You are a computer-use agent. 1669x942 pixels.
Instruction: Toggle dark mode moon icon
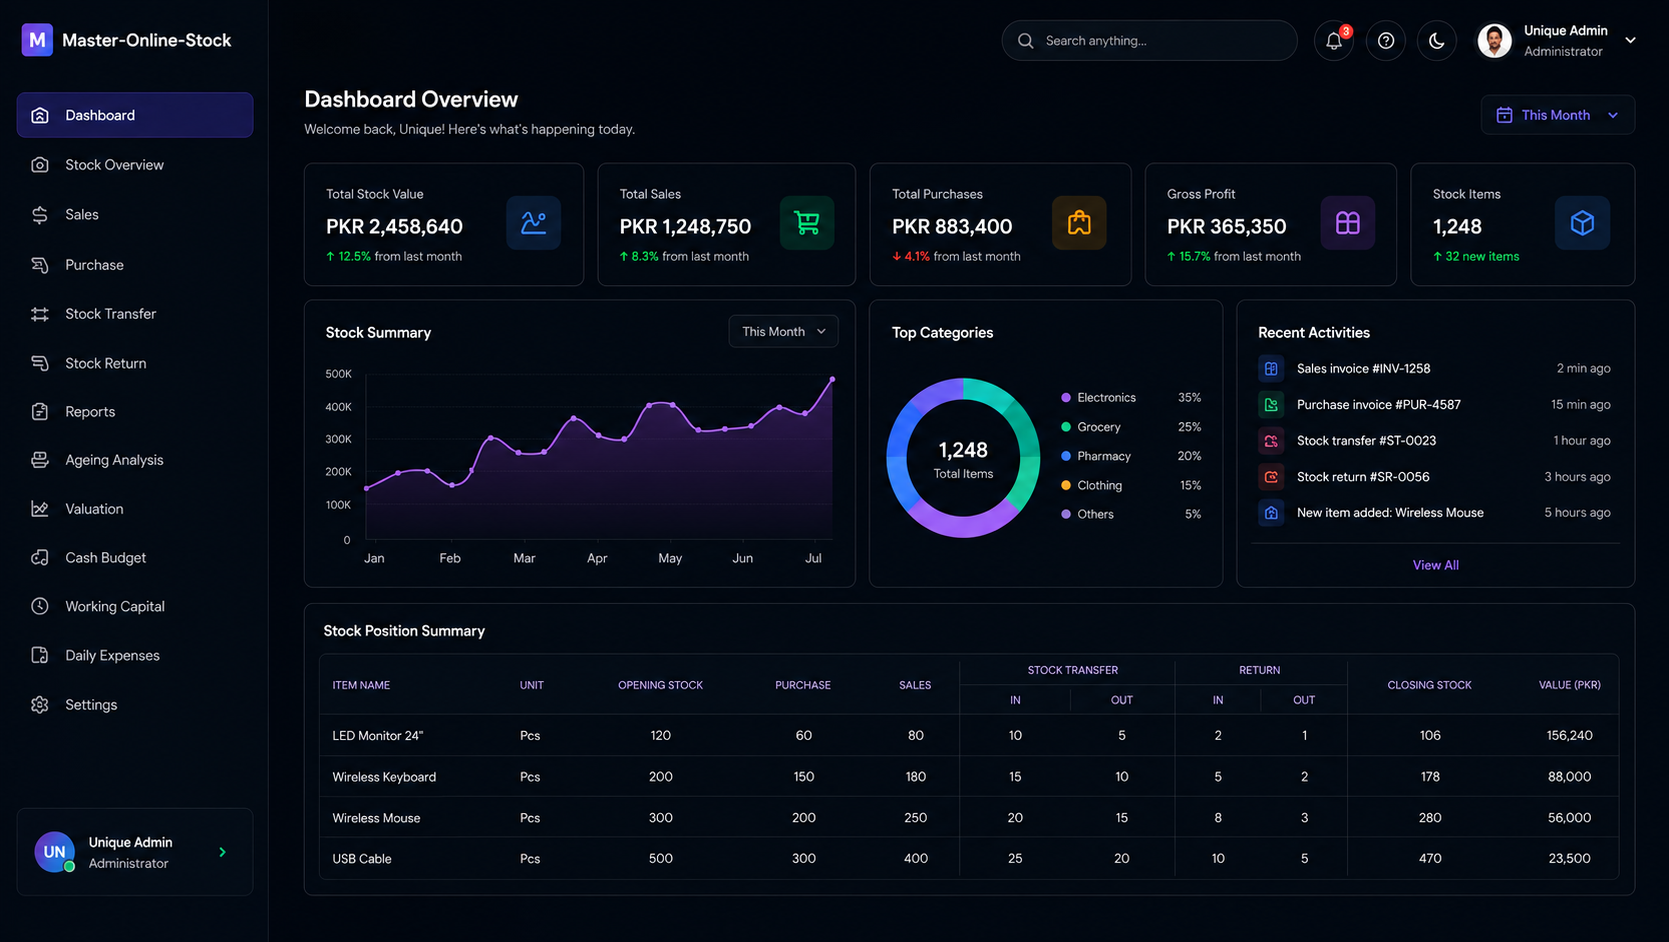pos(1436,40)
